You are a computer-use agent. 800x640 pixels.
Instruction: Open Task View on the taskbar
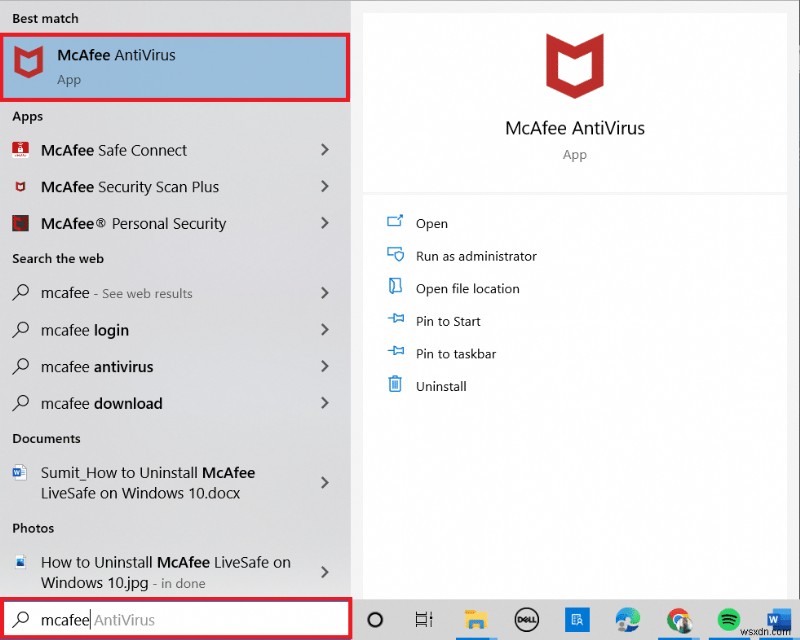[x=424, y=620]
